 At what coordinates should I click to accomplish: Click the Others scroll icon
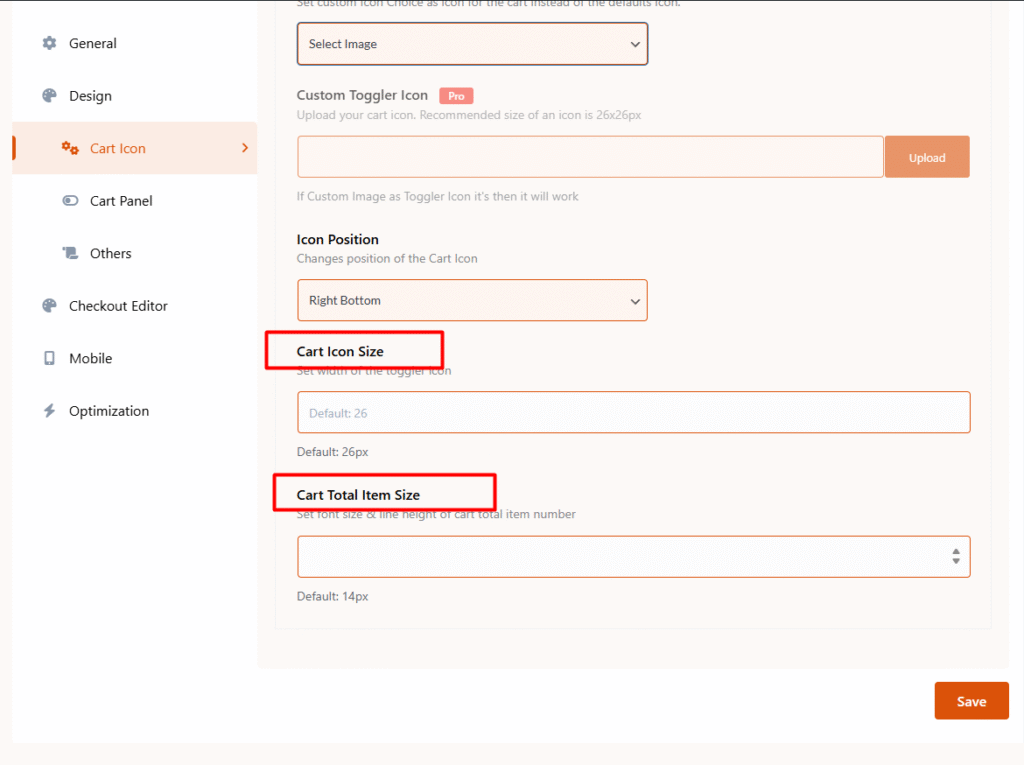(70, 253)
